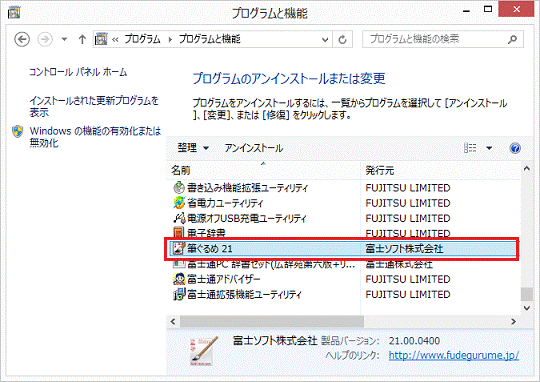This screenshot has width=540, height=382.
Task: Click the vertical scrollbar up arrow
Action: pos(527,169)
